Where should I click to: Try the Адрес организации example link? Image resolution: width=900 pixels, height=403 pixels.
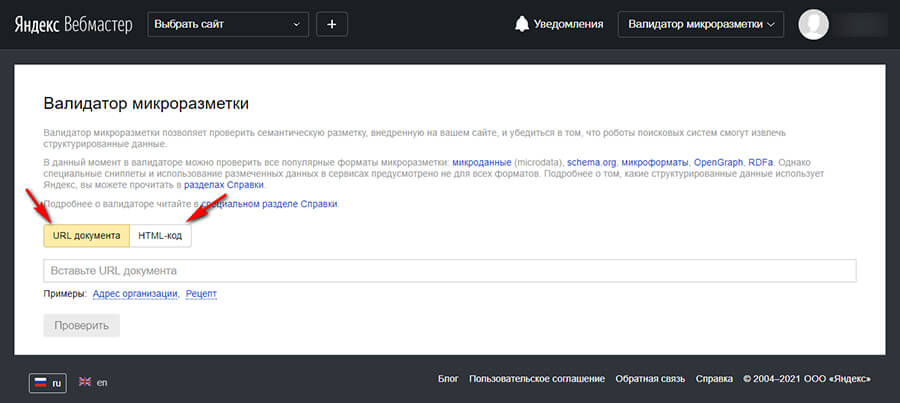click(x=135, y=294)
